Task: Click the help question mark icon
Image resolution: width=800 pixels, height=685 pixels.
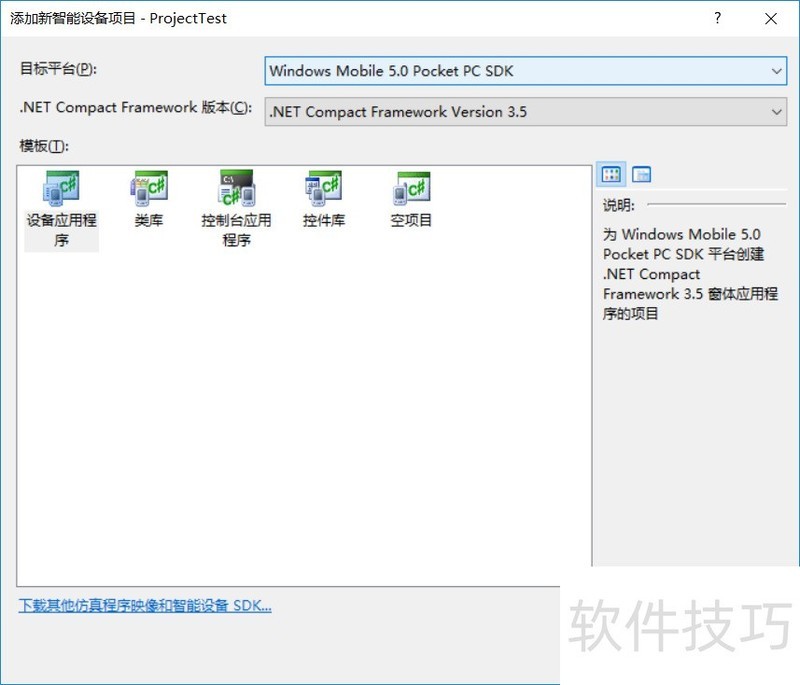Action: pyautogui.click(x=717, y=18)
